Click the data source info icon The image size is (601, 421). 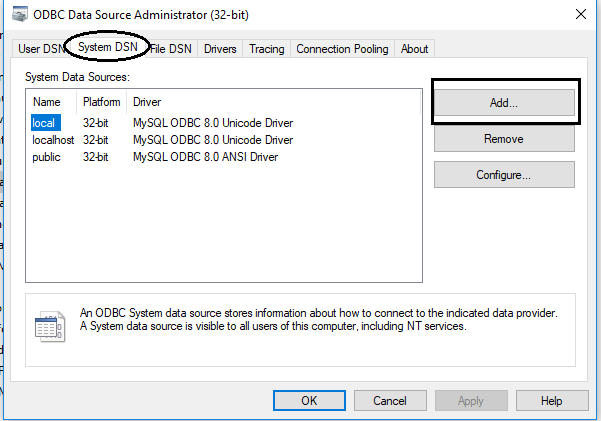(x=50, y=326)
